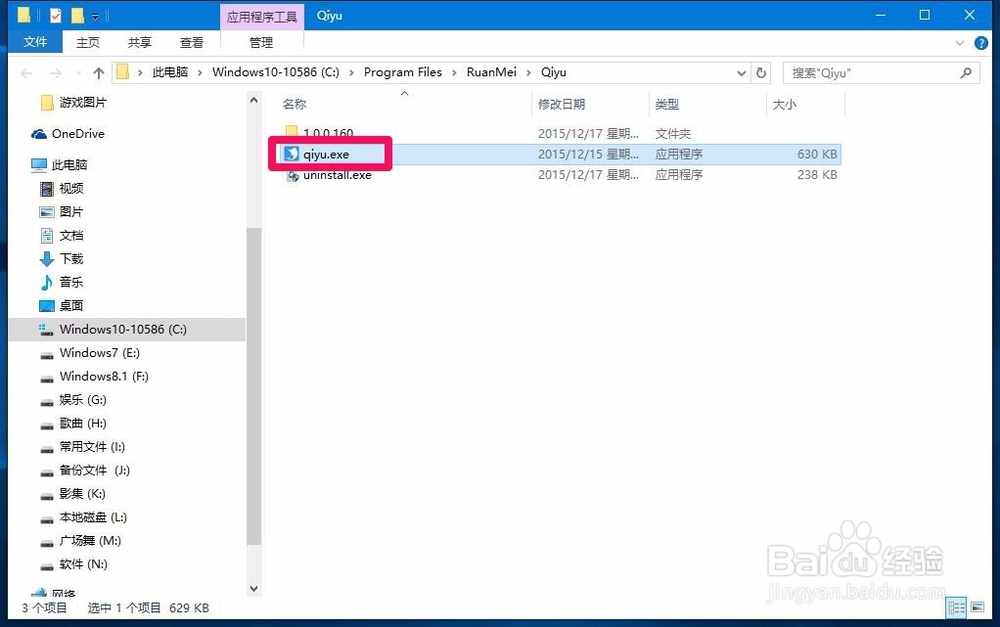This screenshot has width=1000, height=627.
Task: Select 常用文件 (I:) drive
Action: 92,446
